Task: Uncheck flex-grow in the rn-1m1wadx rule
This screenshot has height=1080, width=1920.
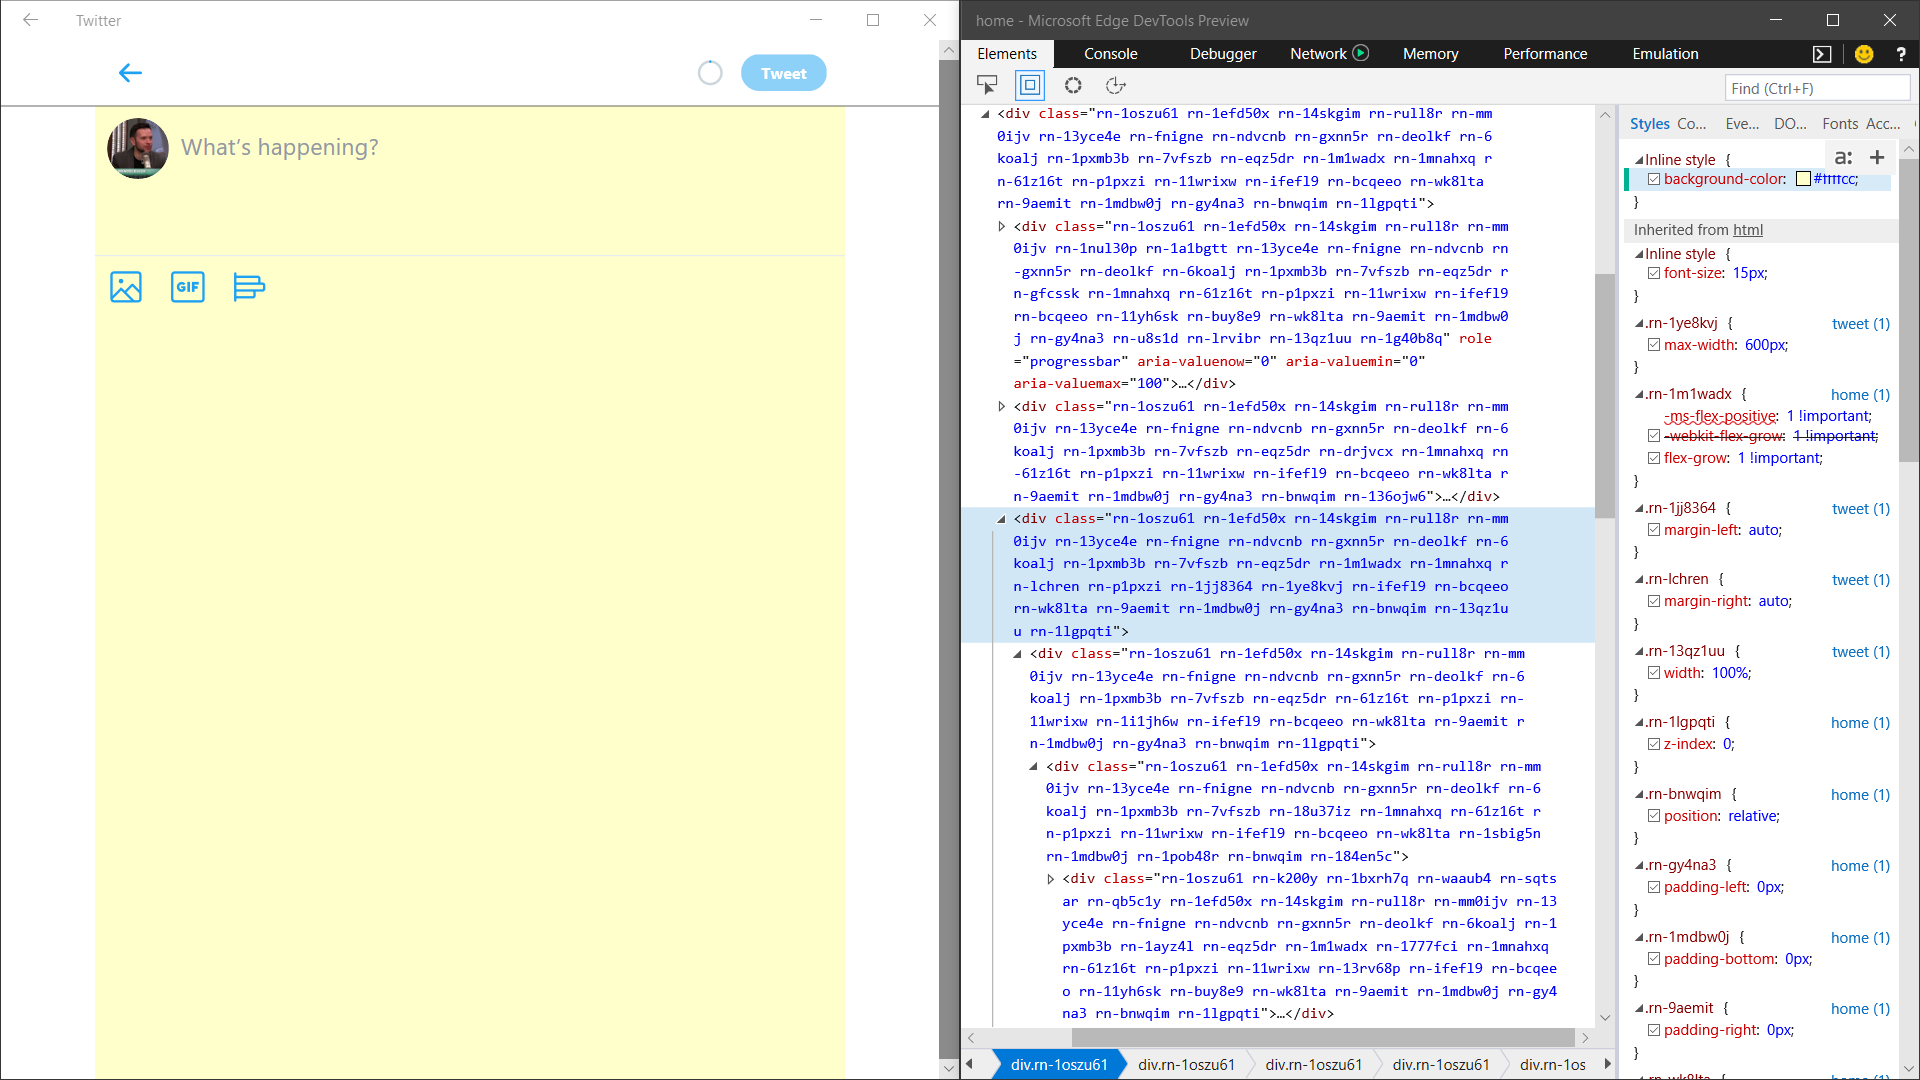Action: (1654, 458)
